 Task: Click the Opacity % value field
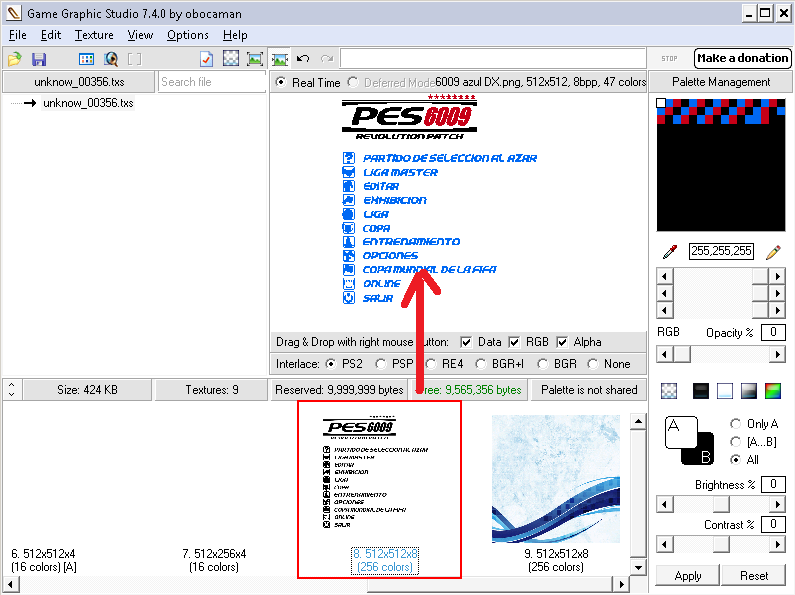tap(773, 332)
